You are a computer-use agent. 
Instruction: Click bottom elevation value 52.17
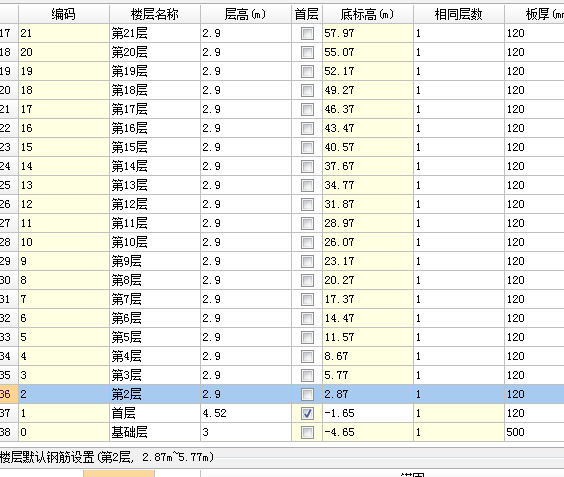368,71
